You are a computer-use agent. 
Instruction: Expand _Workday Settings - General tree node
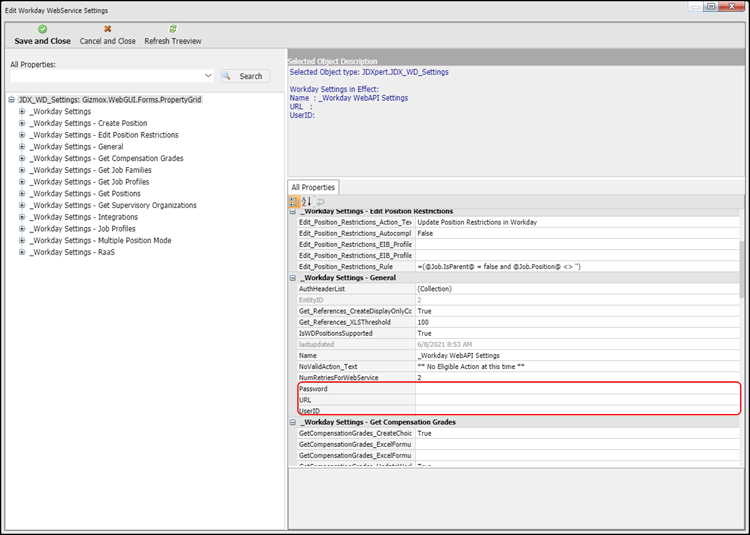coord(22,147)
